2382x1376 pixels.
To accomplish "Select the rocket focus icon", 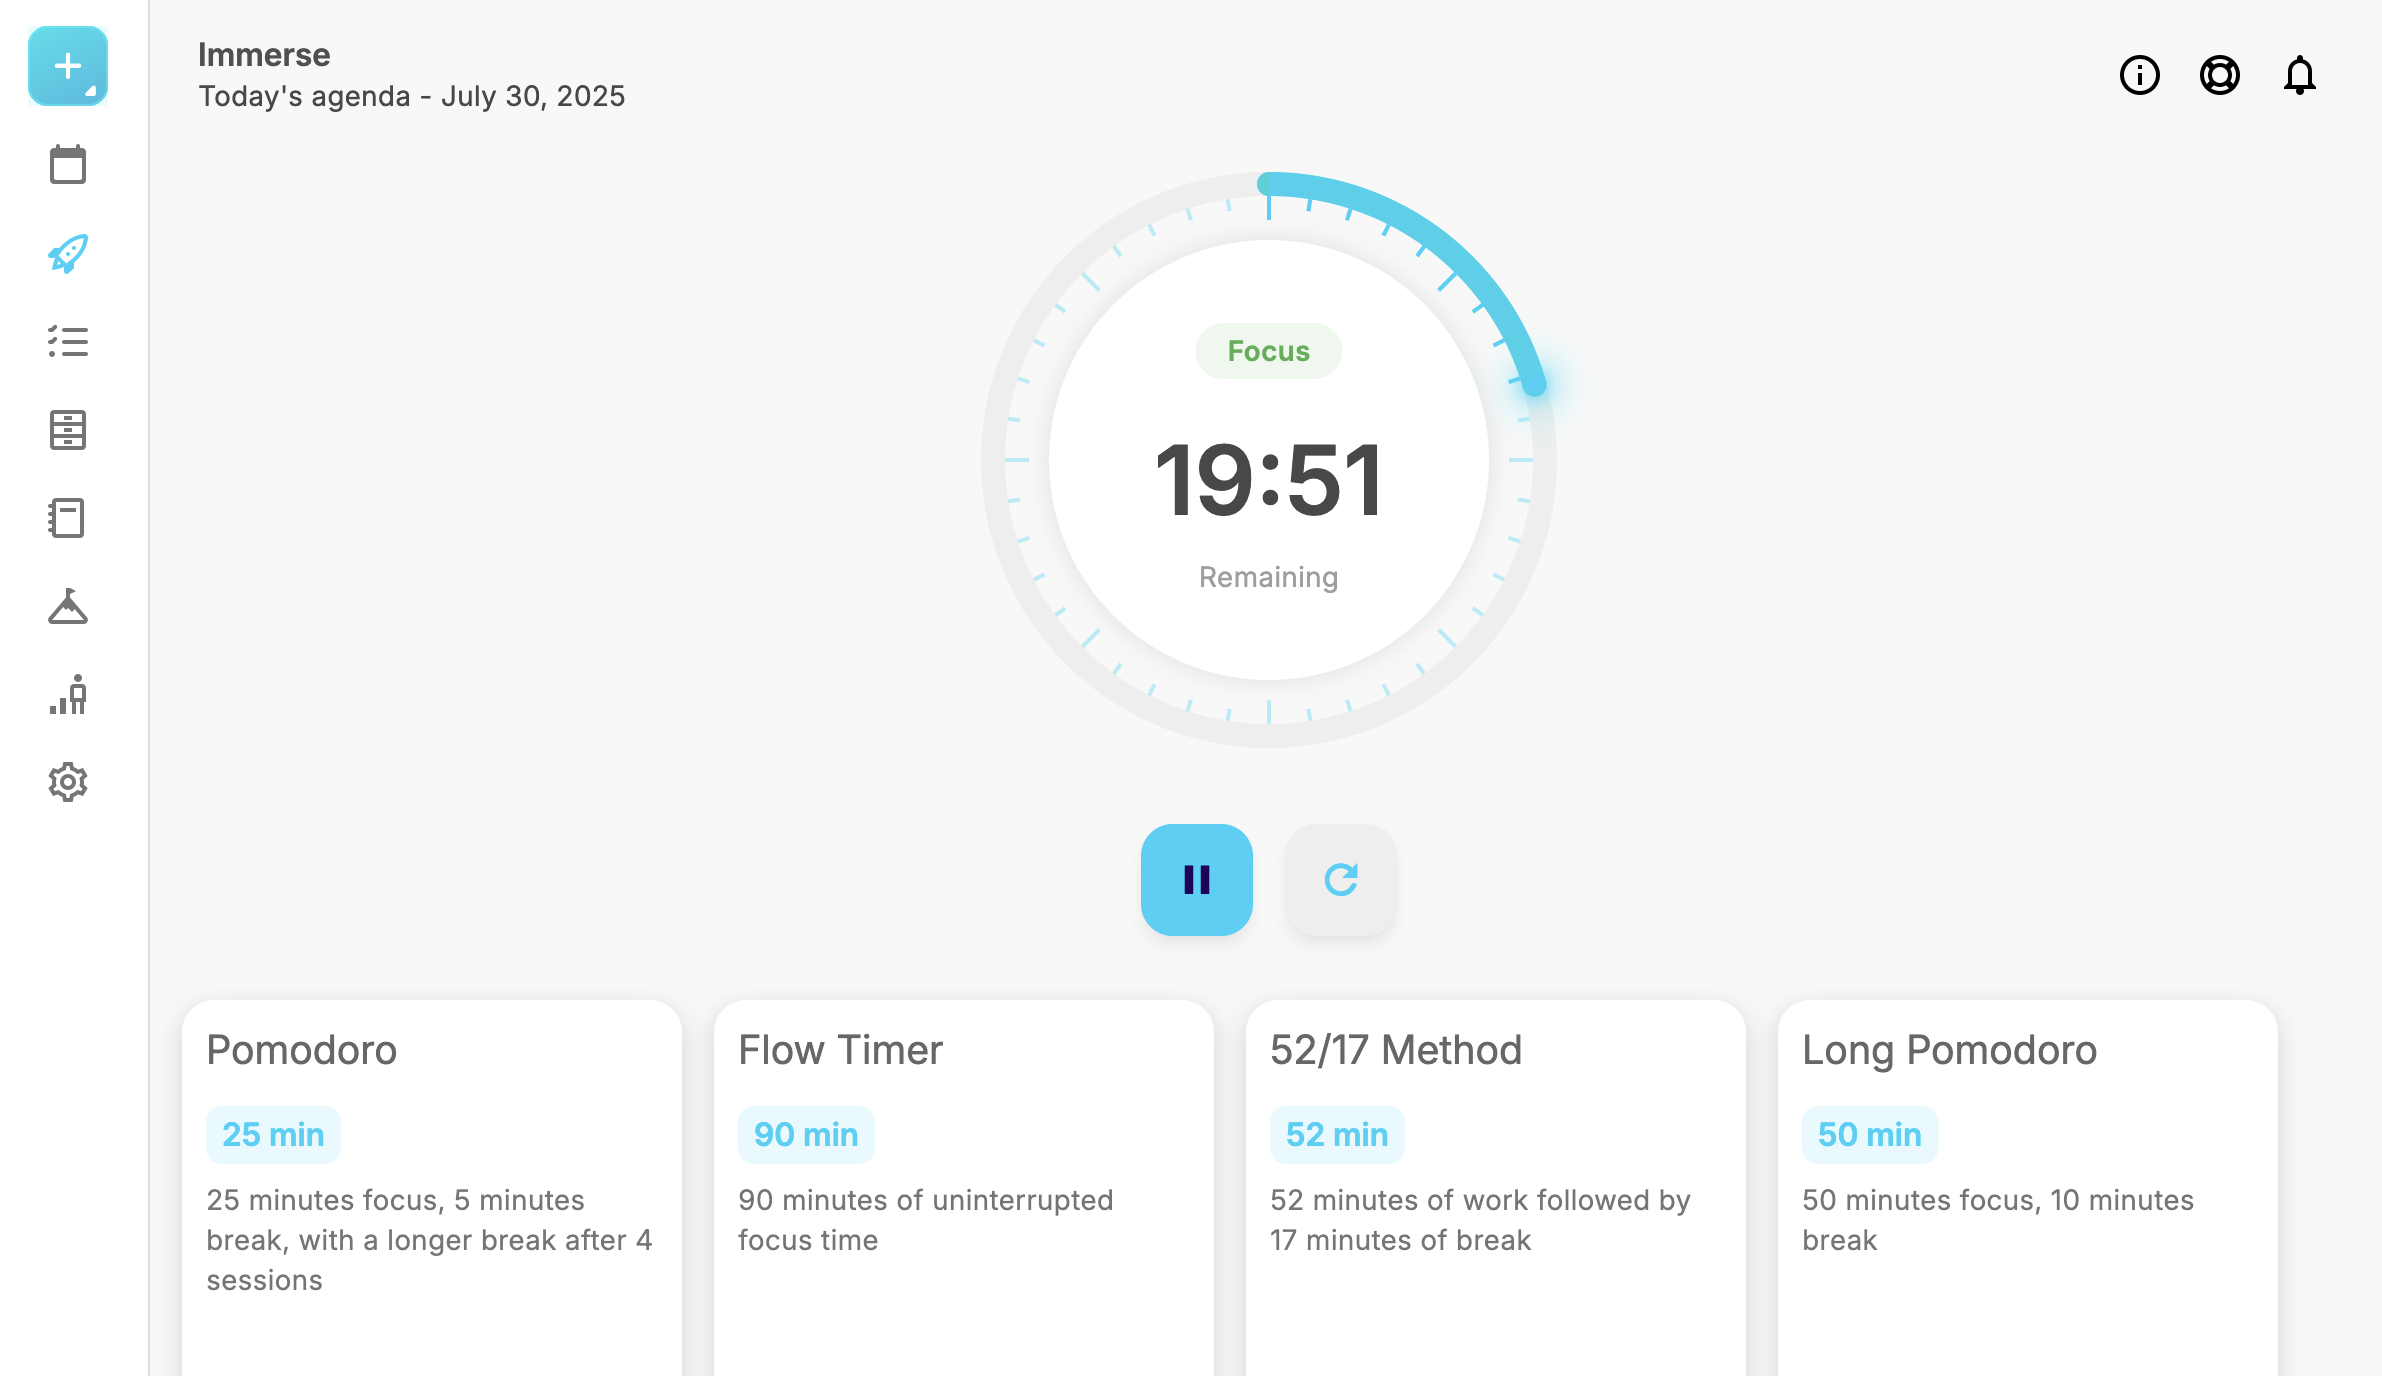I will pyautogui.click(x=68, y=253).
